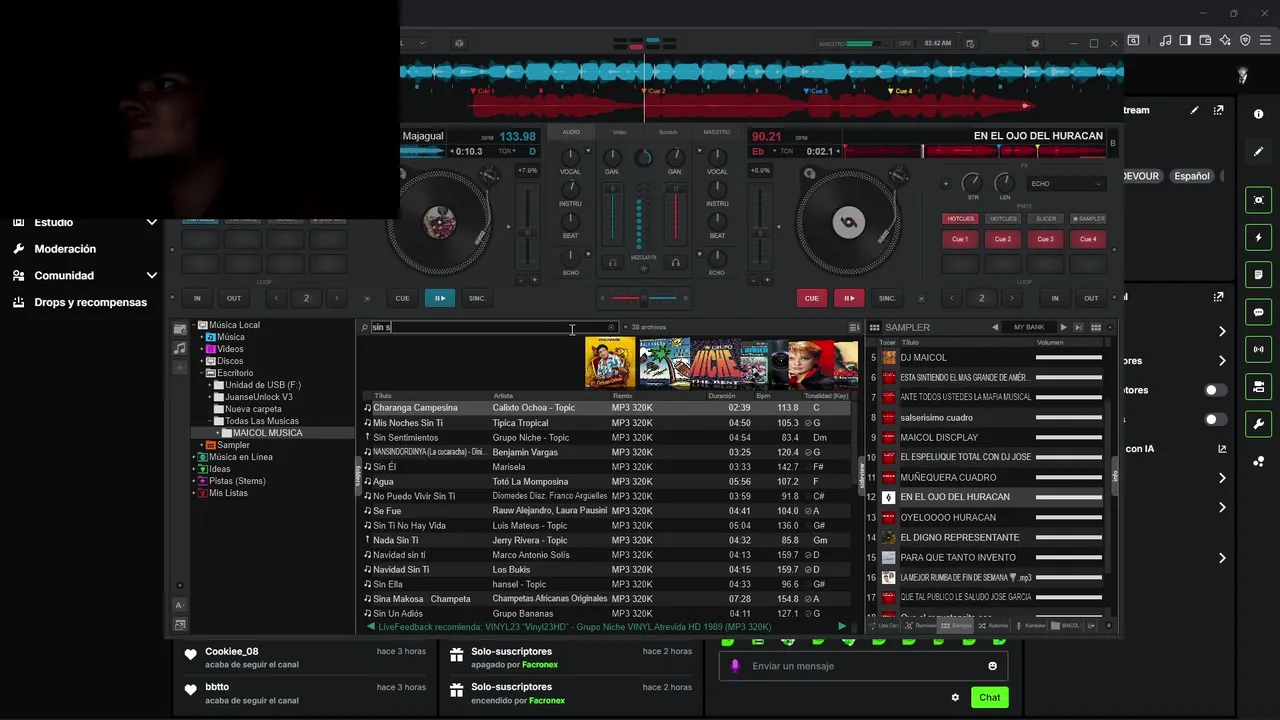The width and height of the screenshot is (1280, 720).
Task: Select the SAMPLER pad mode
Action: pos(1088,218)
